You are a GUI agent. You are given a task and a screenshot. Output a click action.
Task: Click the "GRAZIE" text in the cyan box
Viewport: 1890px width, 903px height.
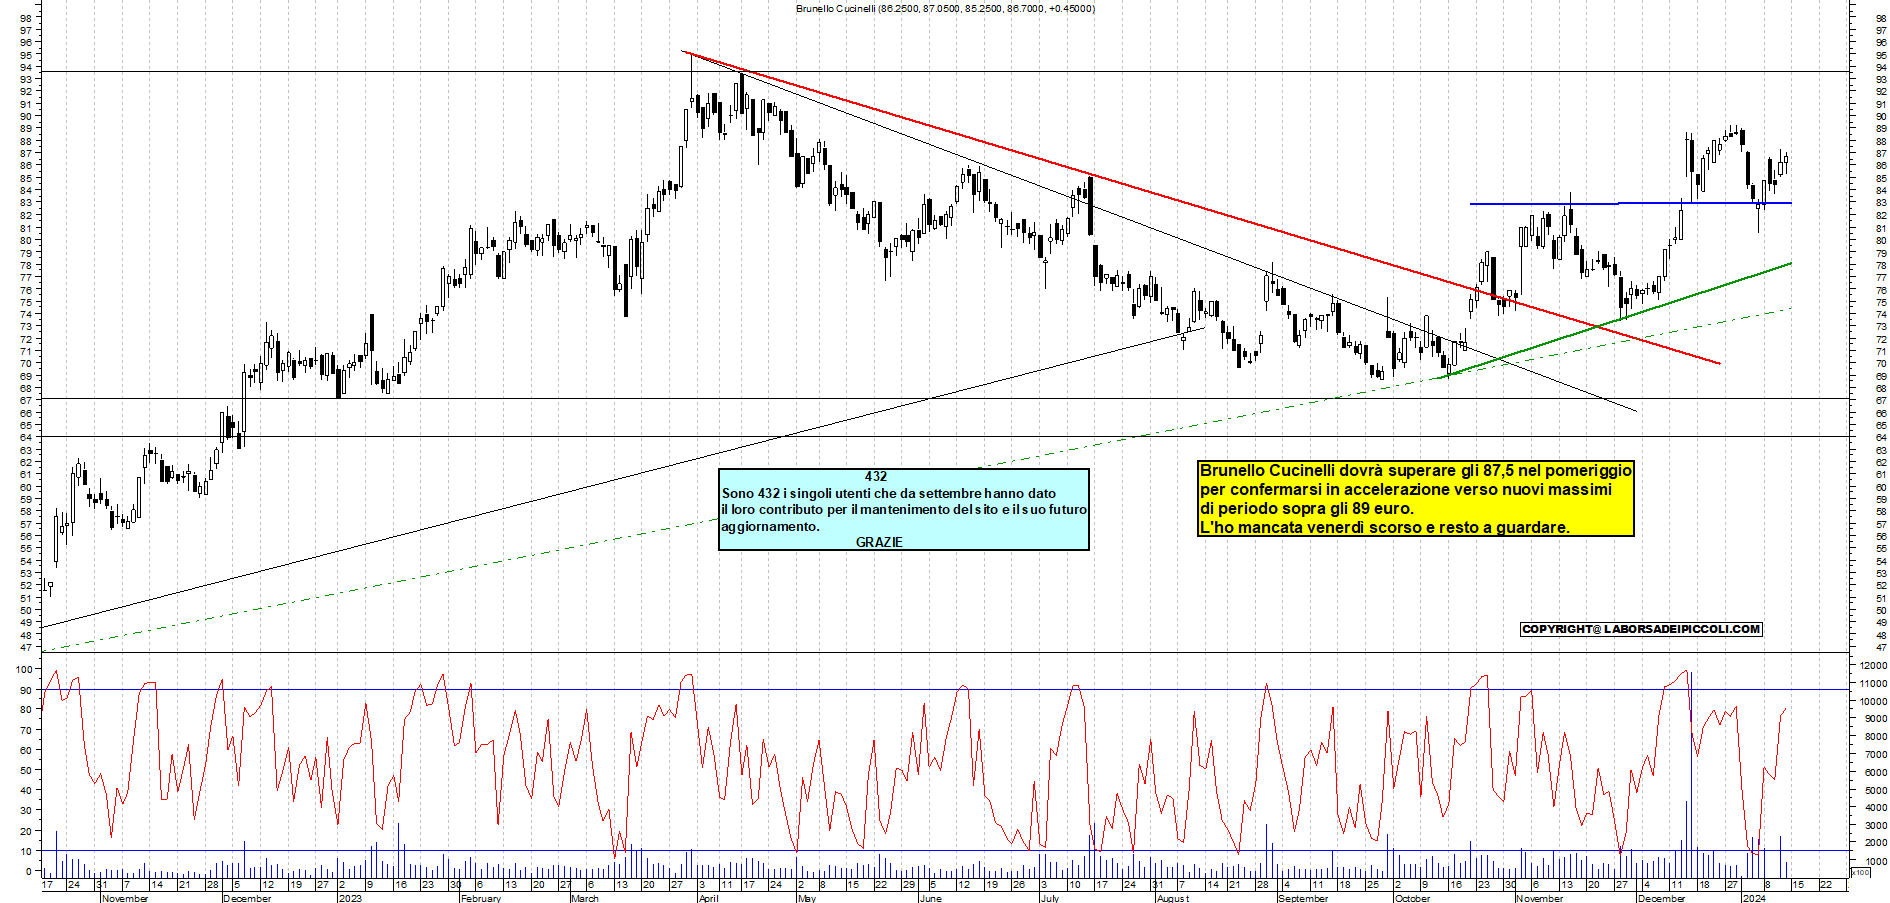879,542
